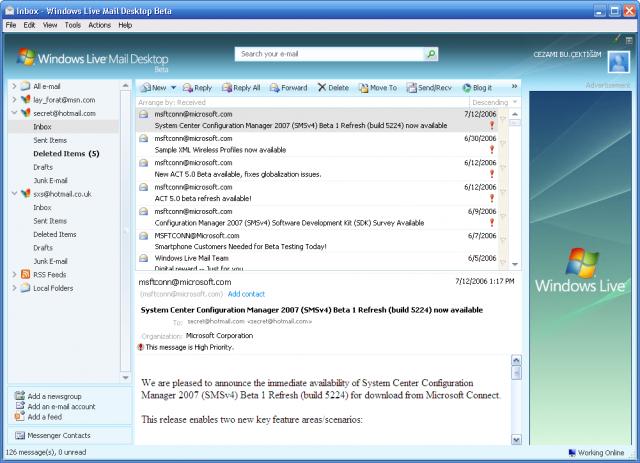Delete the selected message
Screen dimensions: 640x463
pyautogui.click(x=333, y=87)
